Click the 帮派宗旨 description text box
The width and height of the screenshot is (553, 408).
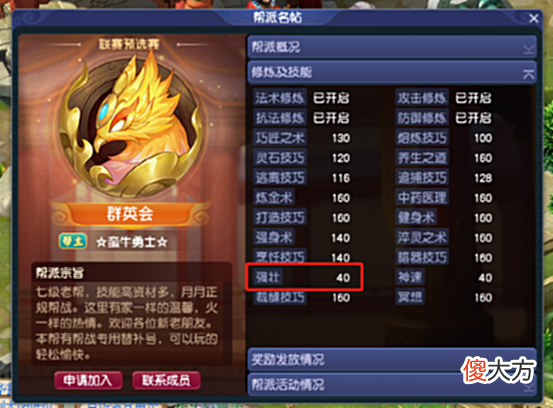(132, 314)
